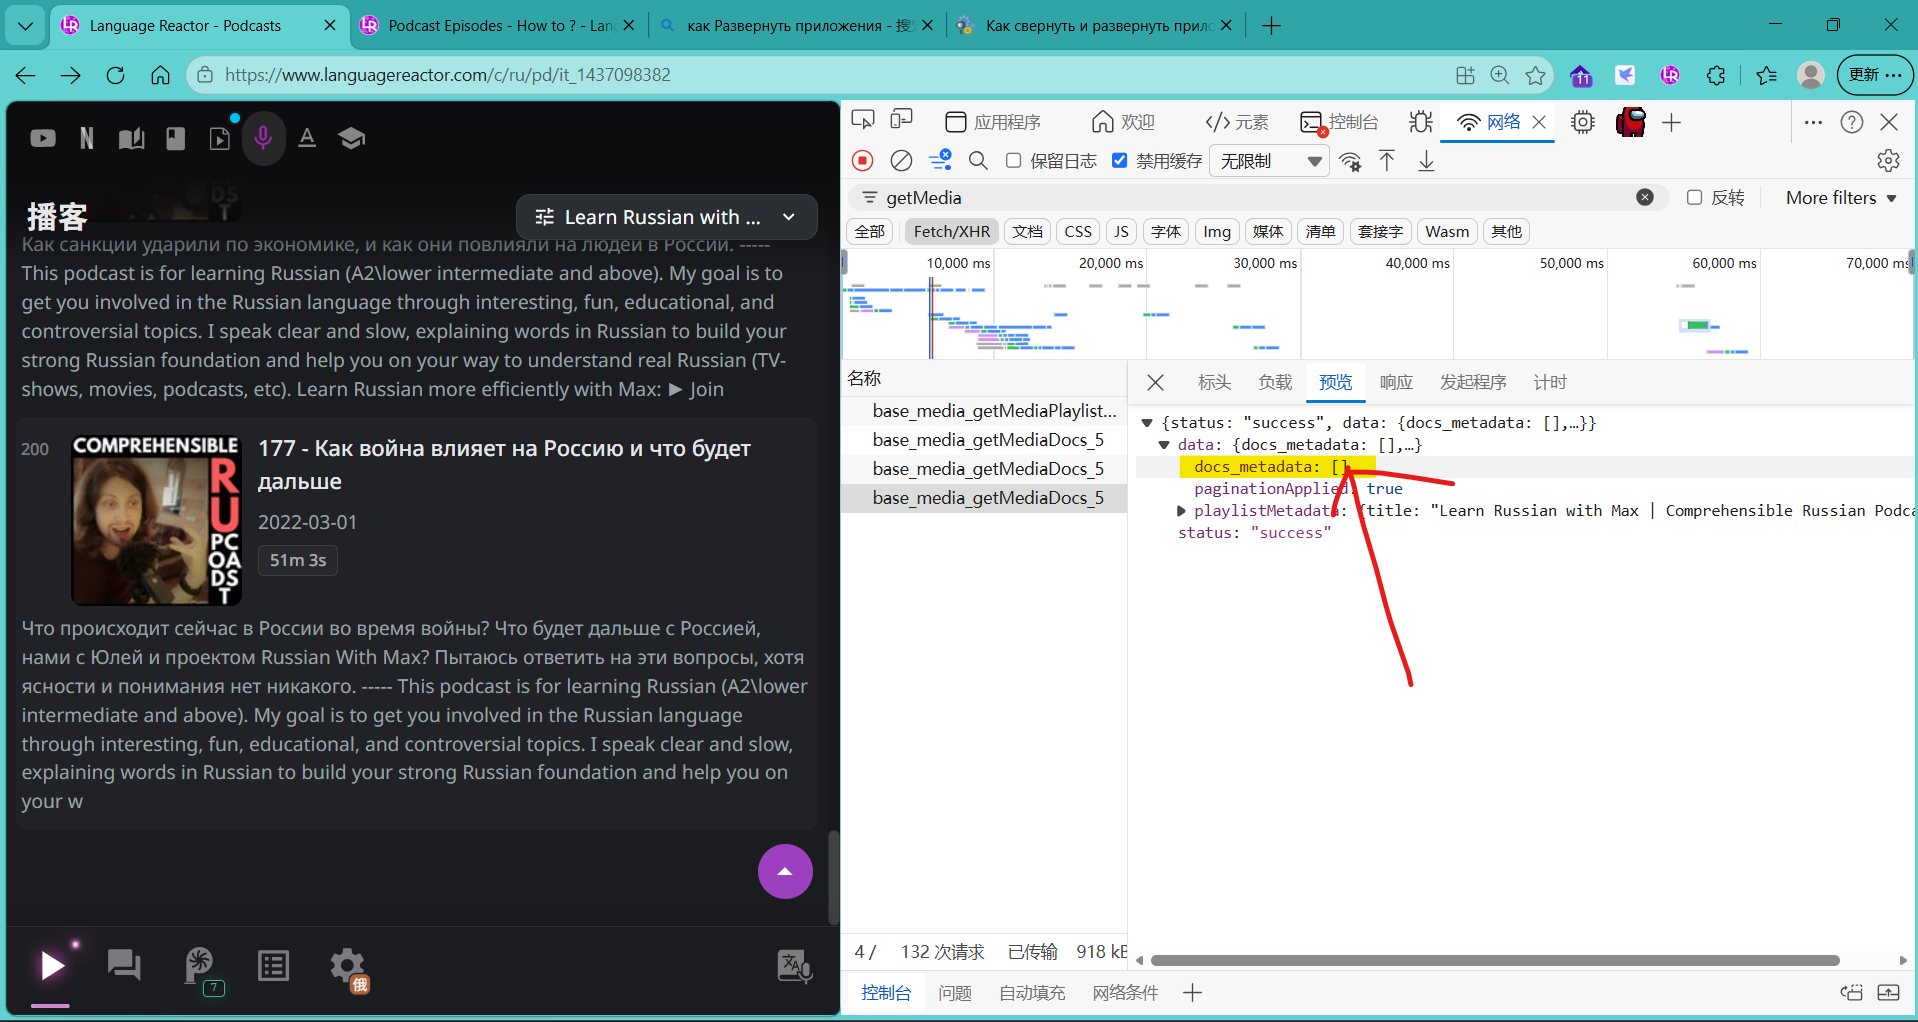Click the import HAR upload arrow

pos(1387,161)
